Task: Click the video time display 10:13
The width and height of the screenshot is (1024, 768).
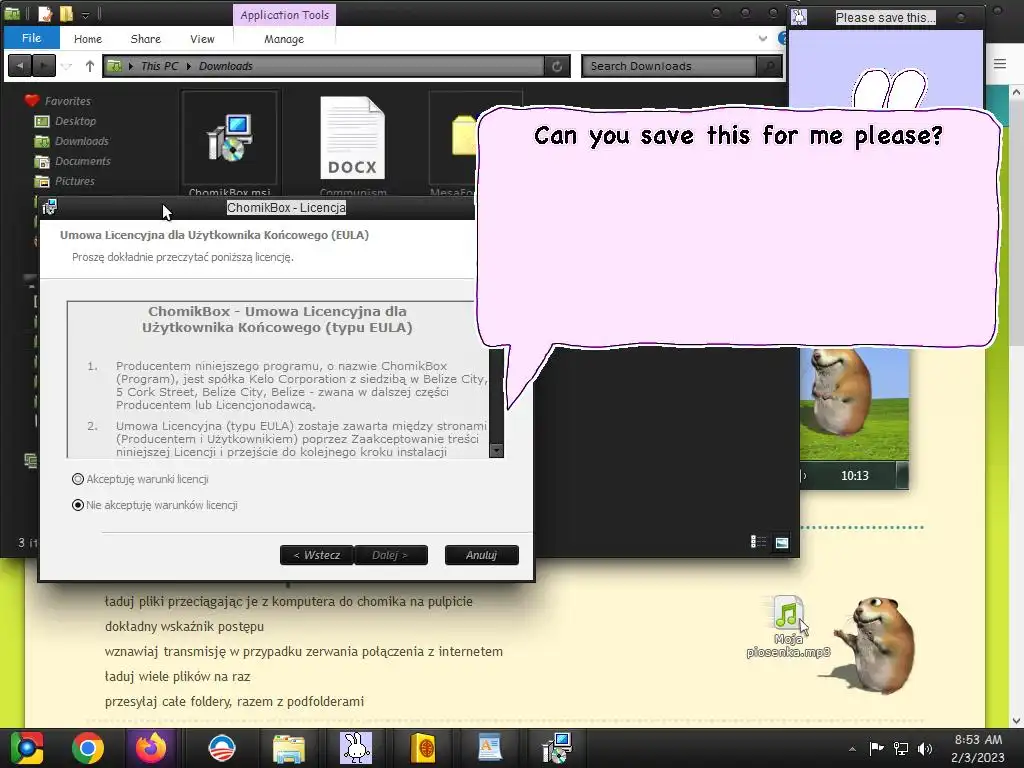Action: click(x=855, y=476)
